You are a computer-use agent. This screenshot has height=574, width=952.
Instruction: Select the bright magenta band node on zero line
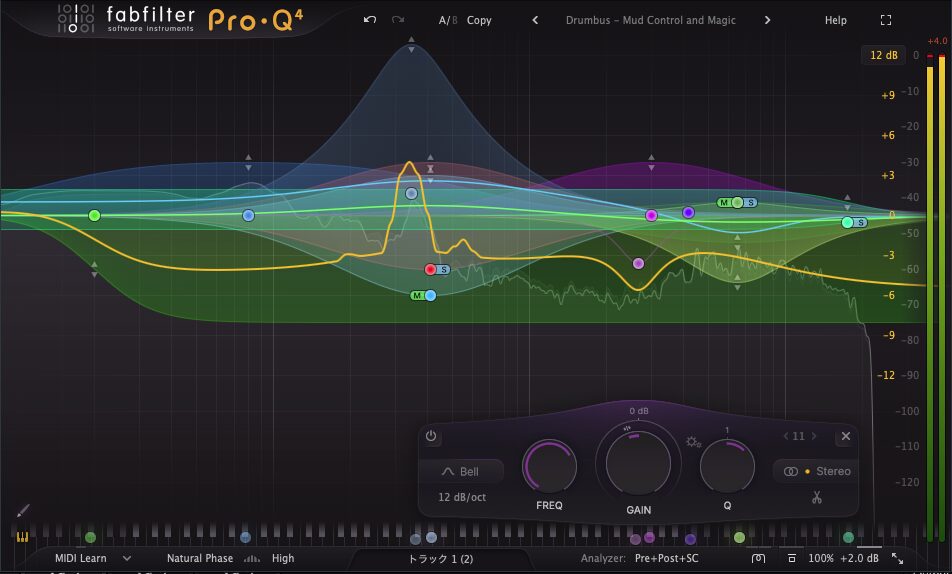651,216
